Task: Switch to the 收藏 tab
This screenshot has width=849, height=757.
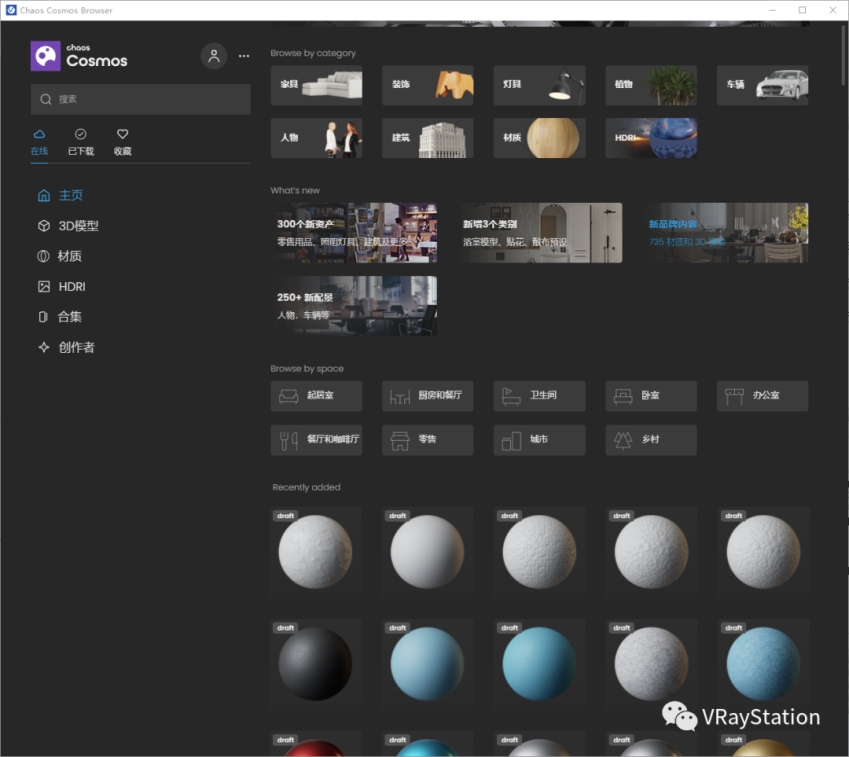Action: [123, 142]
